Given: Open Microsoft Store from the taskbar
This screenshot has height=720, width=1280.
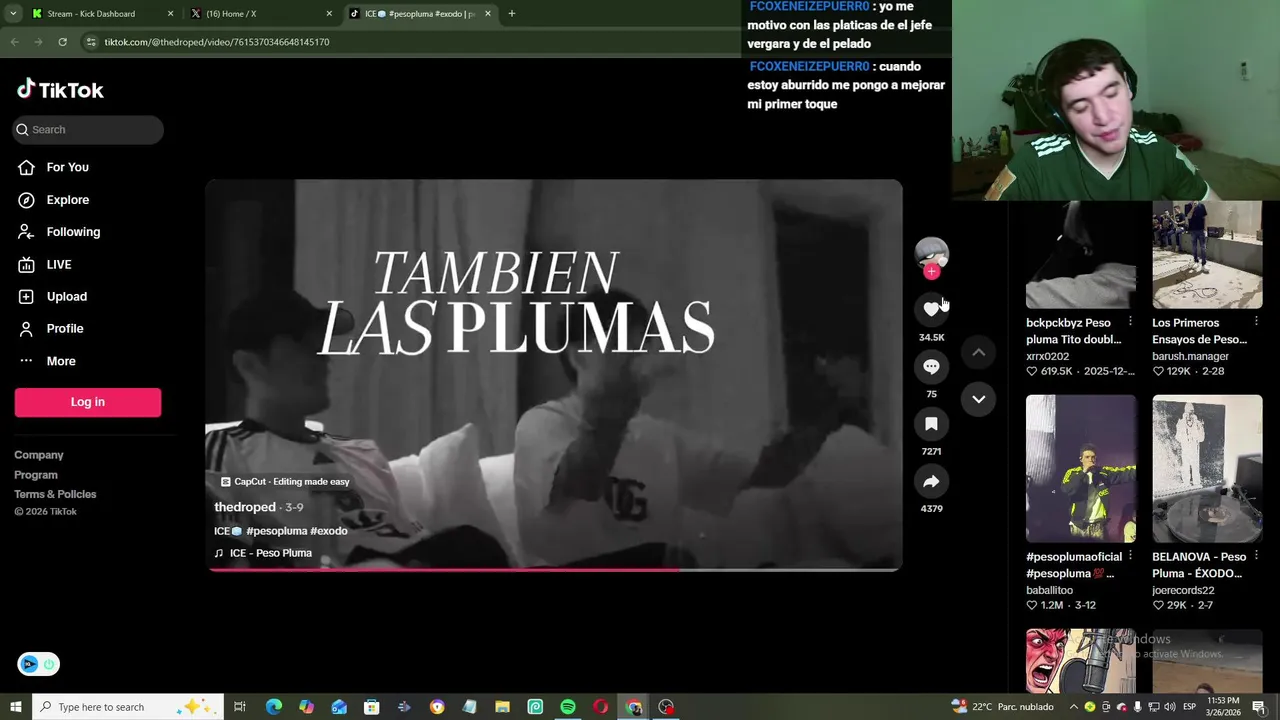Looking at the screenshot, I should click(x=371, y=707).
